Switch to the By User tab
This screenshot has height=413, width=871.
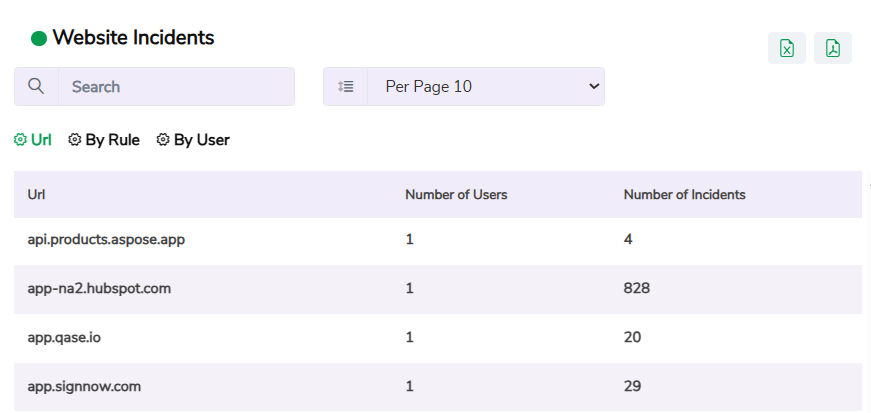[201, 140]
